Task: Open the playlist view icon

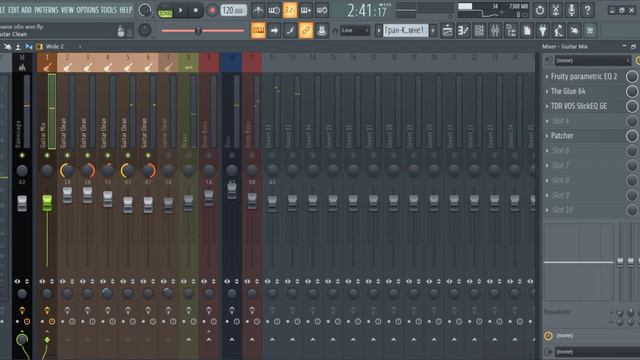Action: point(447,31)
